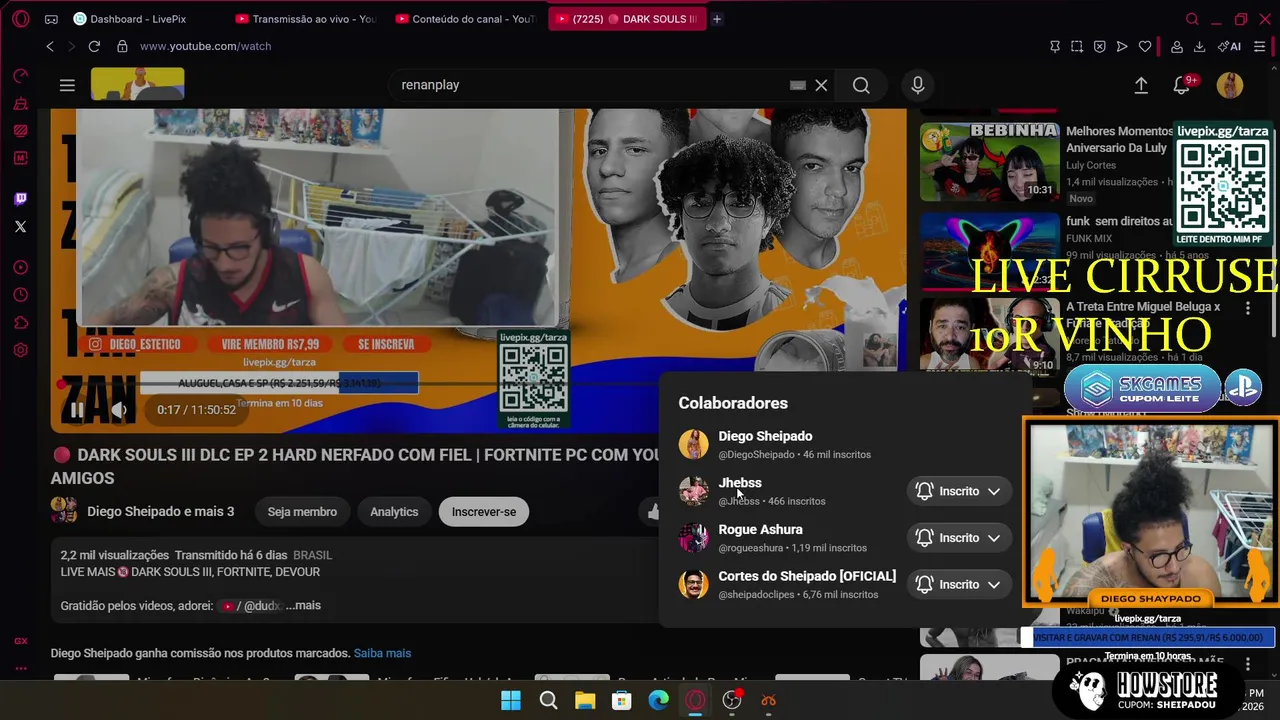Mute the video volume speaker
Viewport: 1280px width, 720px height.
119,409
